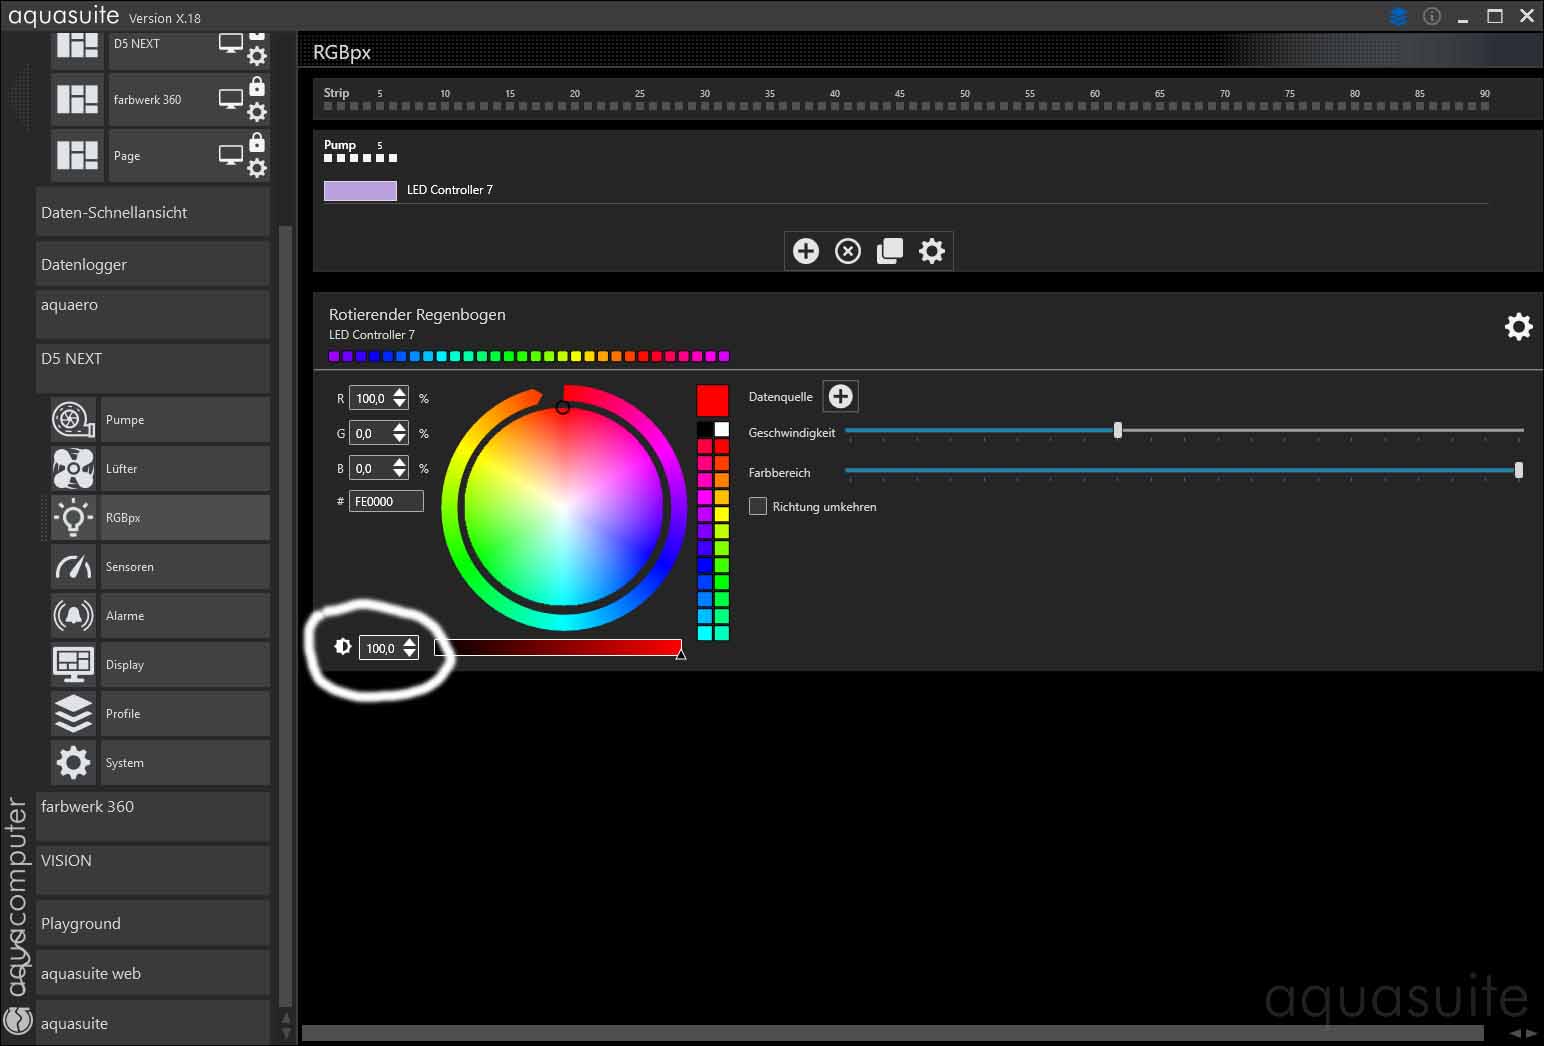This screenshot has height=1046, width=1544.
Task: Click the Farbbereich slider handle
Action: pyautogui.click(x=1519, y=470)
